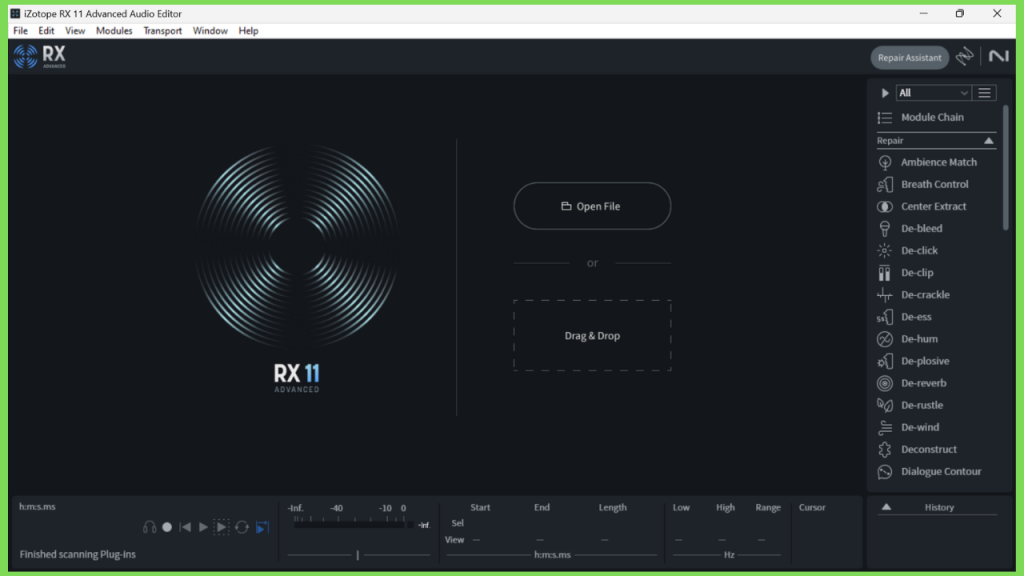This screenshot has width=1024, height=576.
Task: Click the record button in the transport
Action: pos(167,527)
